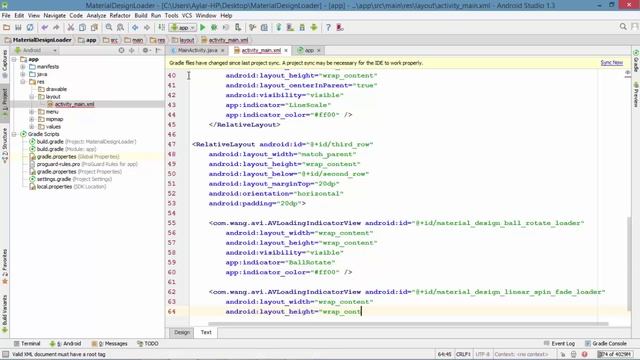Viewport: 640px width, 360px height.
Task: Open Android Device Monitor icon
Action: click(x=314, y=27)
